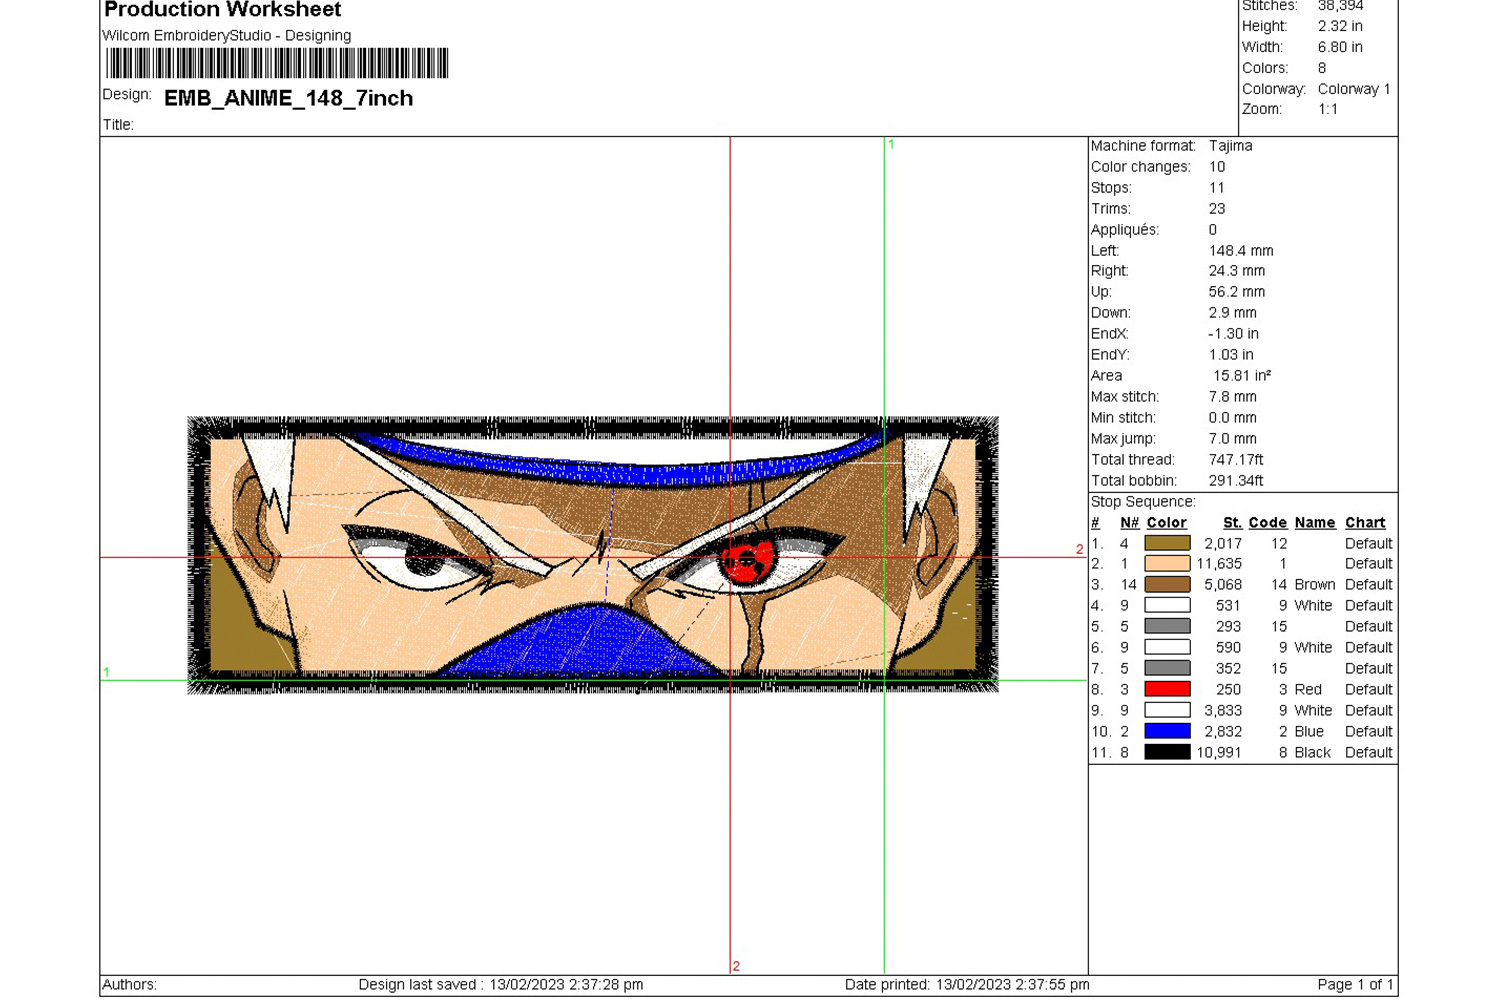Select the Machine format value Tajima
This screenshot has height=1000, width=1502.
(x=1230, y=146)
